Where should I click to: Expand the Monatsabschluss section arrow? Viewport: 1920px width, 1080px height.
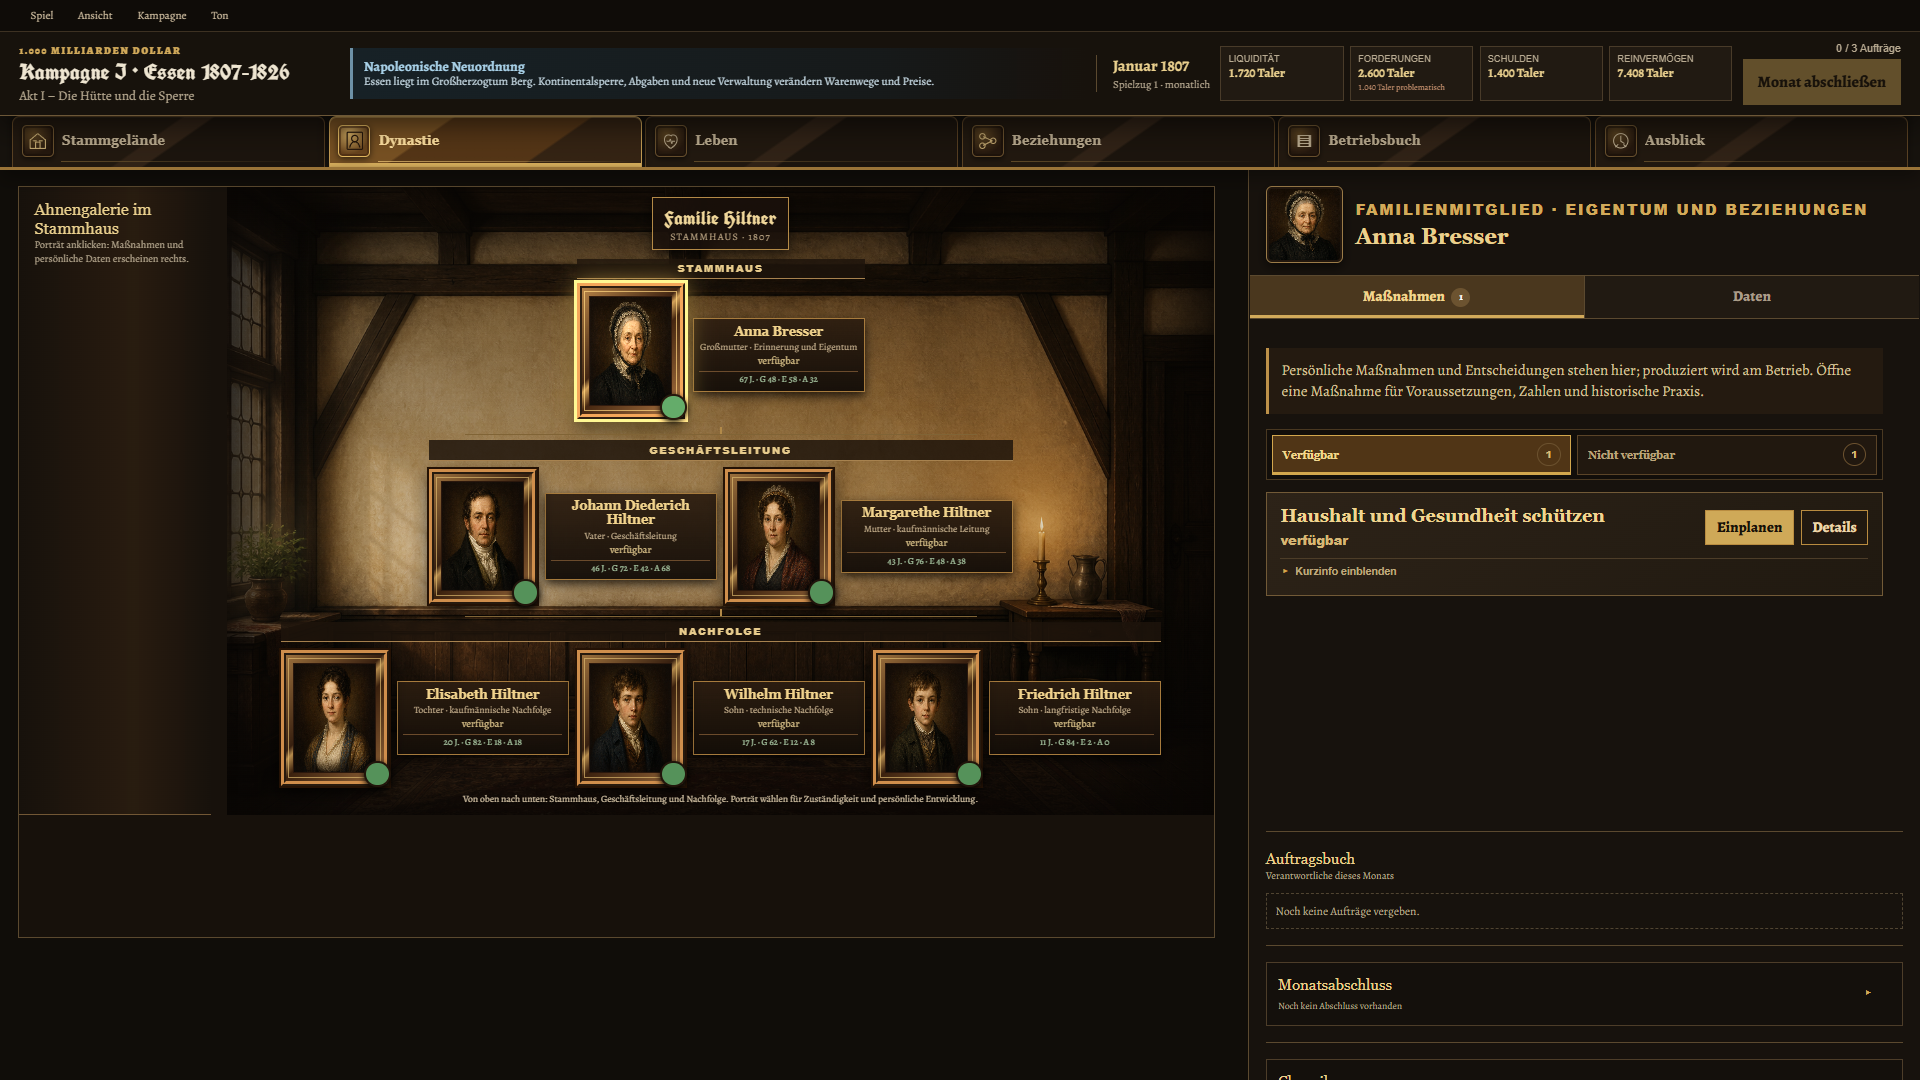[x=1868, y=993]
